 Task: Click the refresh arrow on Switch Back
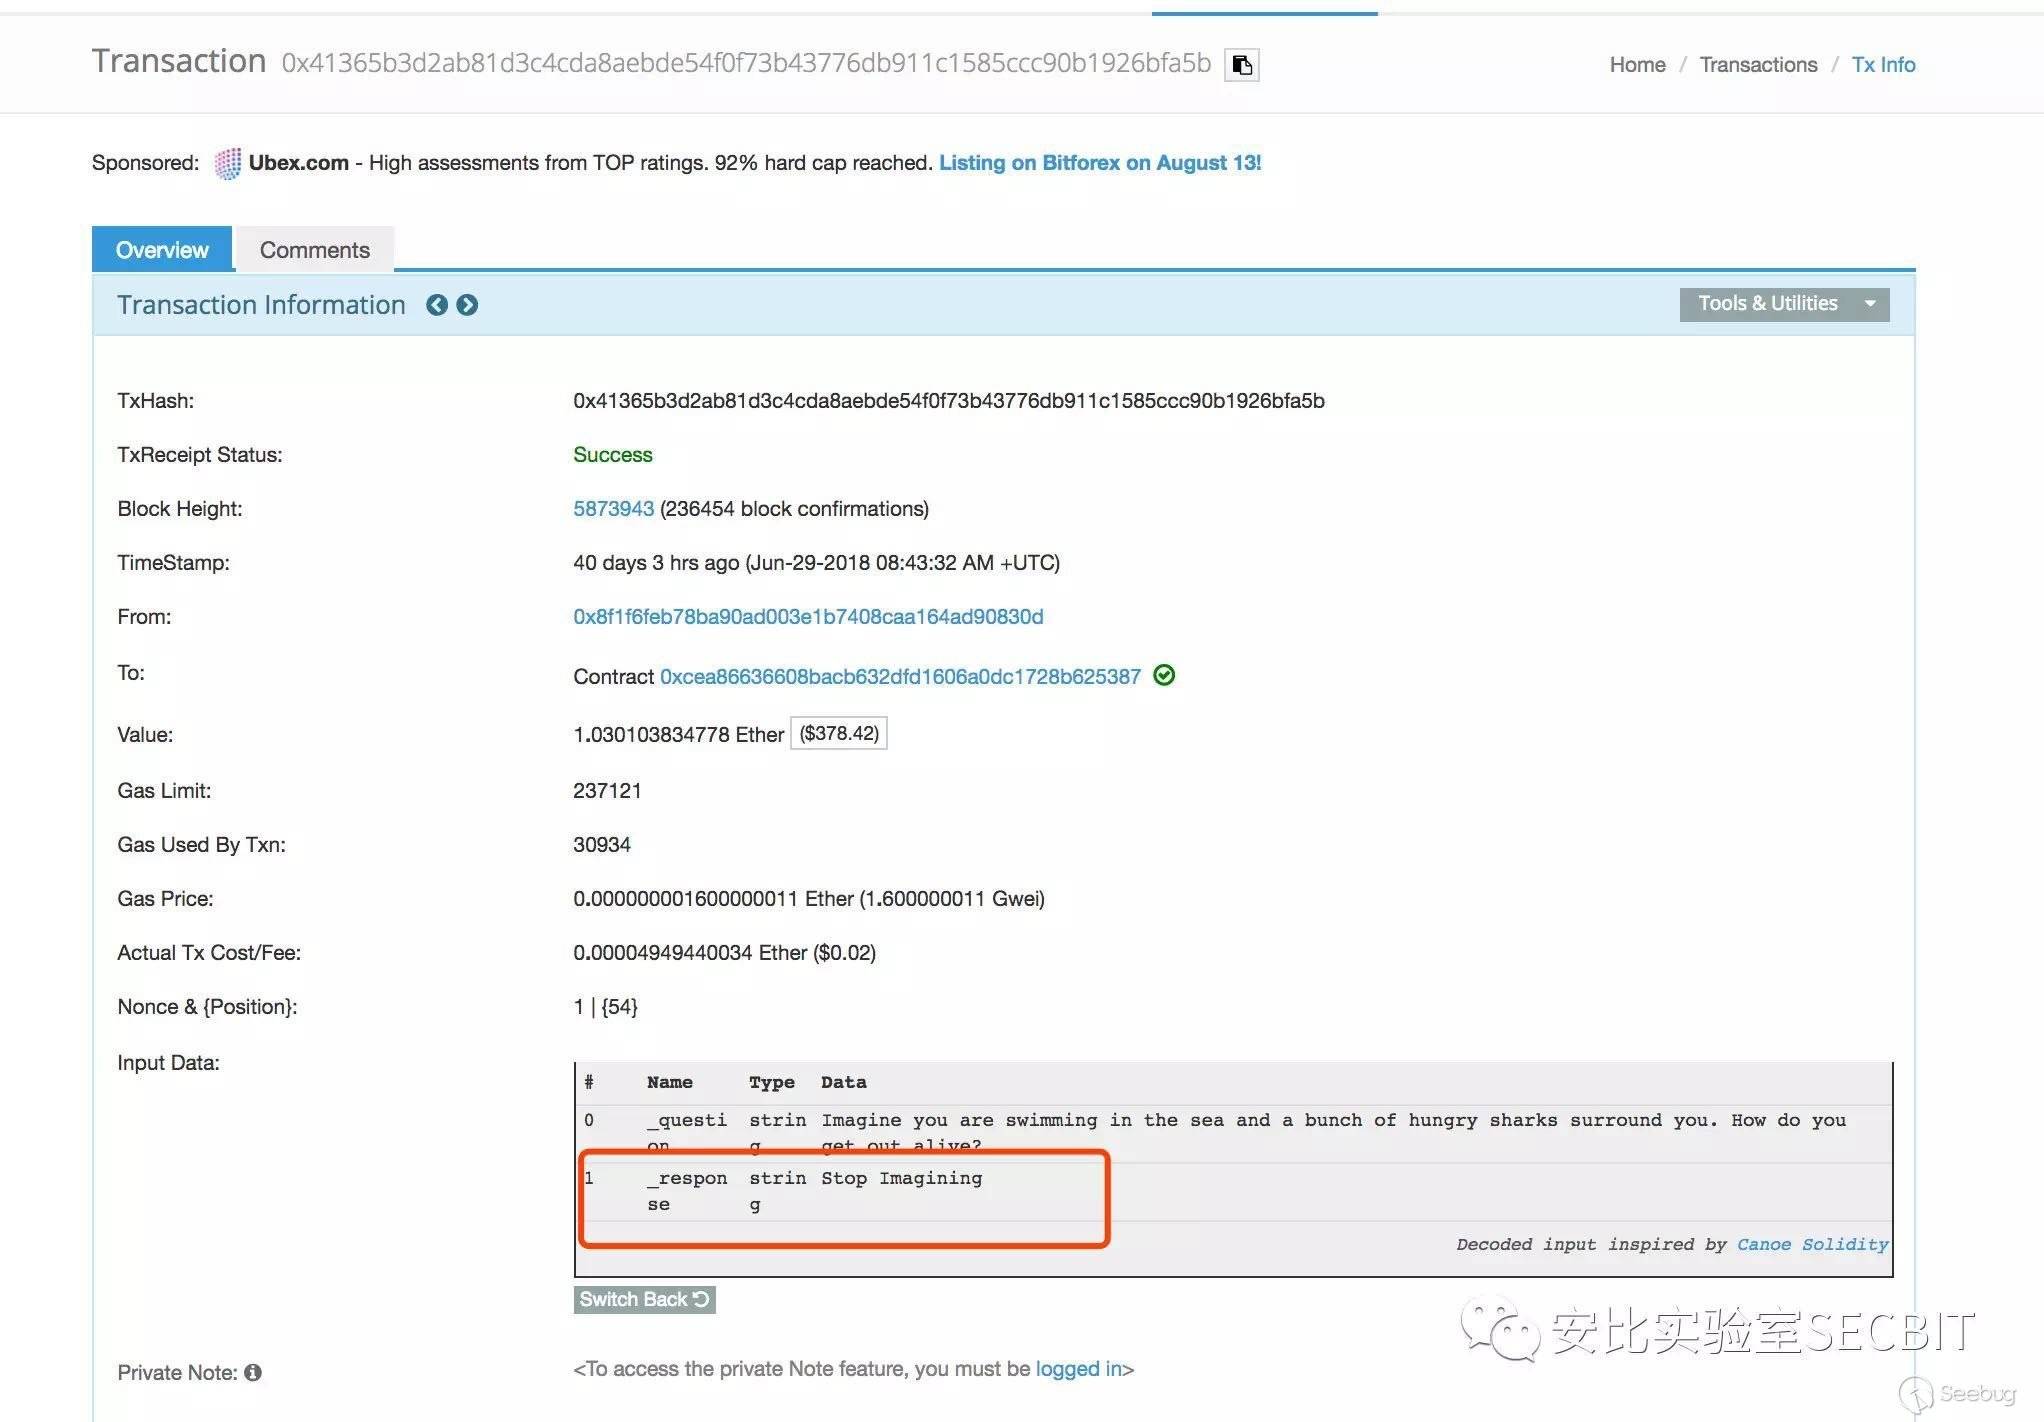pyautogui.click(x=701, y=1299)
